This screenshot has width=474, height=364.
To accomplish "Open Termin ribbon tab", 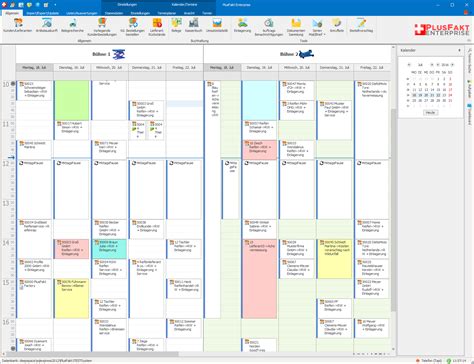I will pos(207,13).
